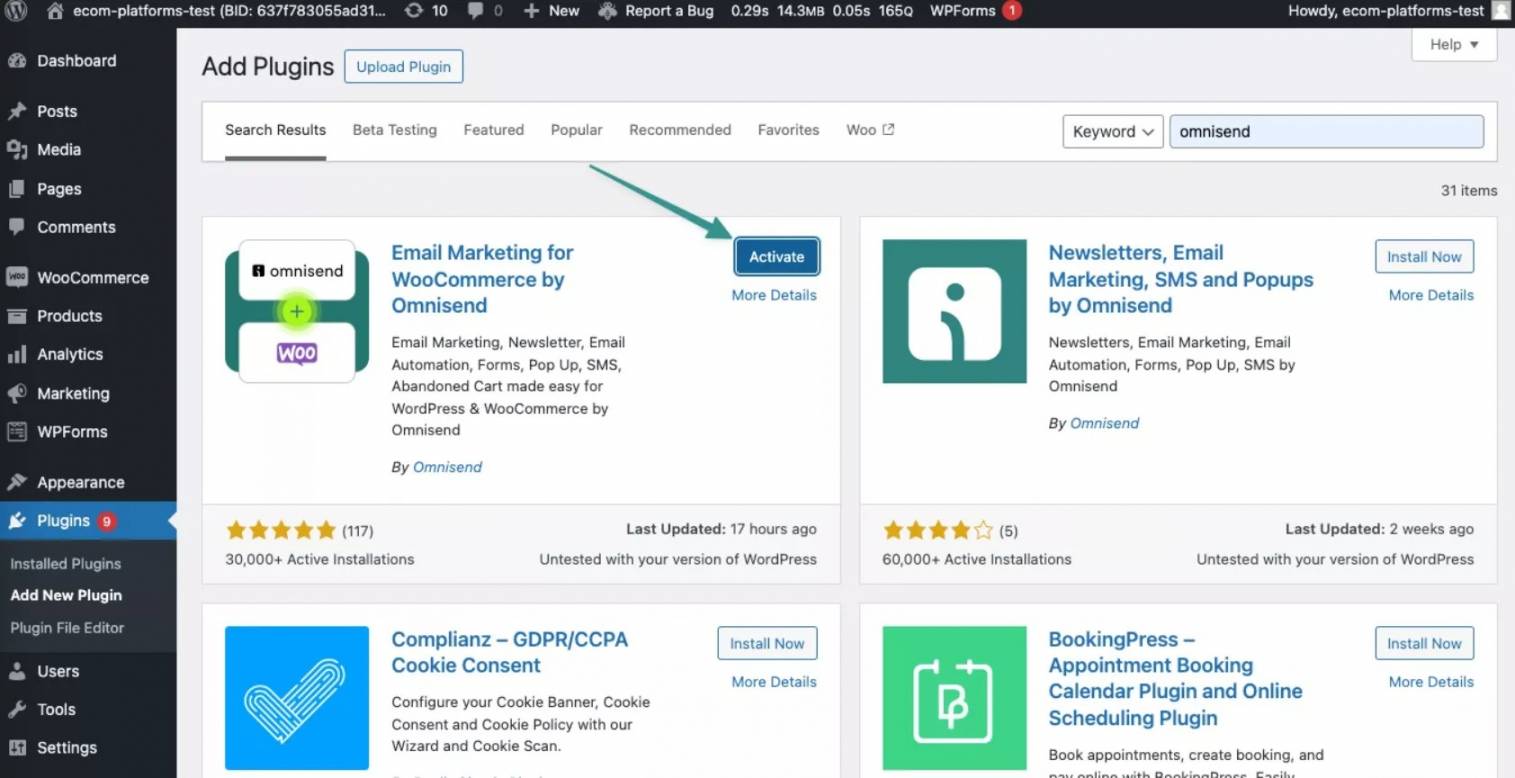Viewport: 1515px width, 778px height.
Task: Click the Omnisend plugin thumbnail
Action: click(x=297, y=310)
